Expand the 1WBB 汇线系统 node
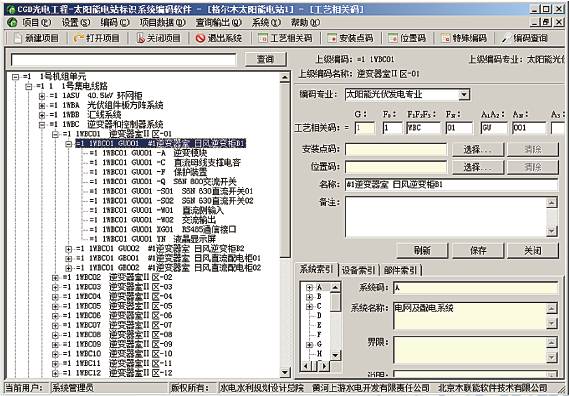This screenshot has width=569, height=396. tap(42, 115)
